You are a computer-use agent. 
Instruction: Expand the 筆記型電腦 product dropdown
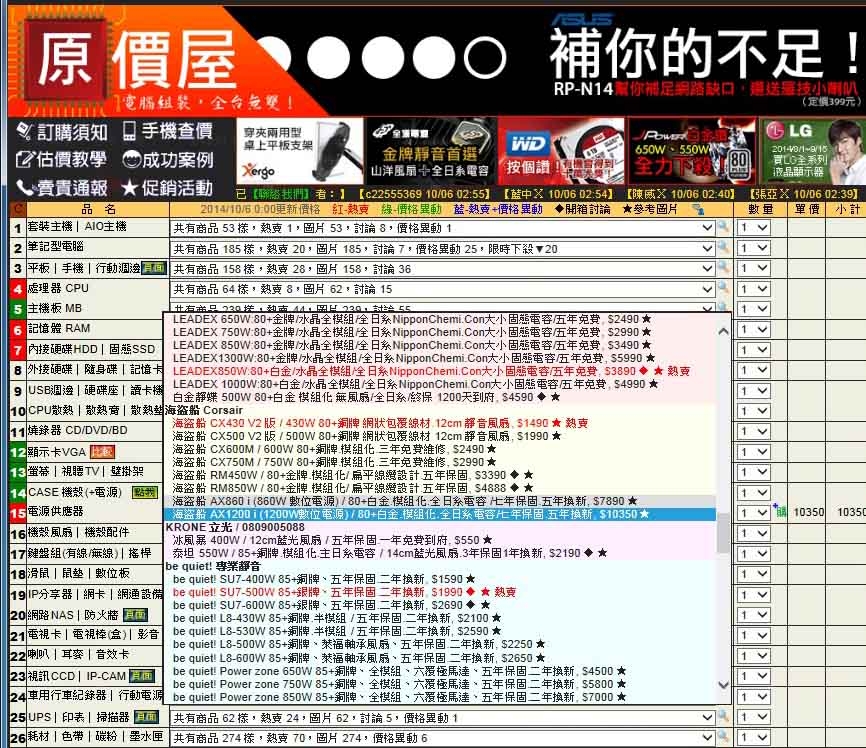(442, 249)
